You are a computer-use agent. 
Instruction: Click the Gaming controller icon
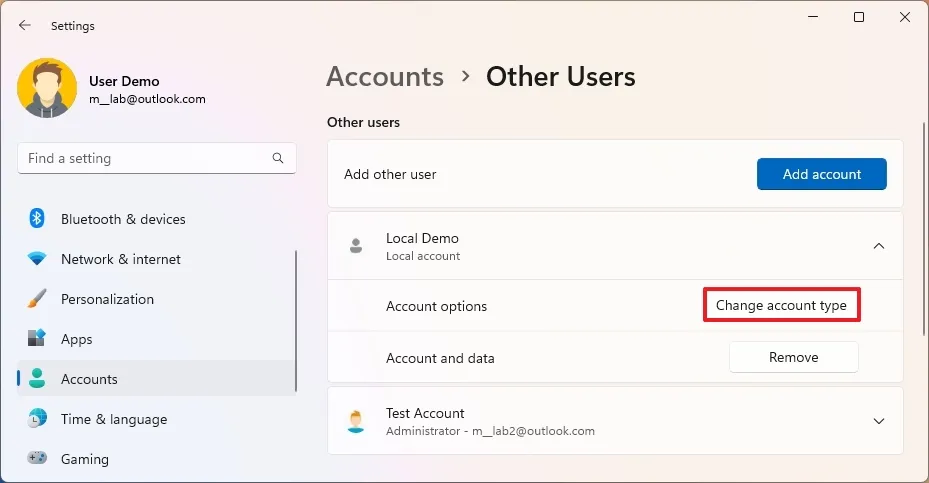(x=37, y=459)
